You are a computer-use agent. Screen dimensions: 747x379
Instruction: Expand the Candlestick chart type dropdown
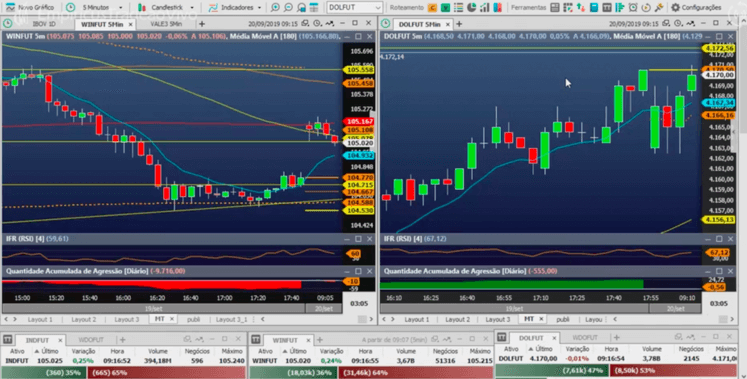[x=166, y=7]
